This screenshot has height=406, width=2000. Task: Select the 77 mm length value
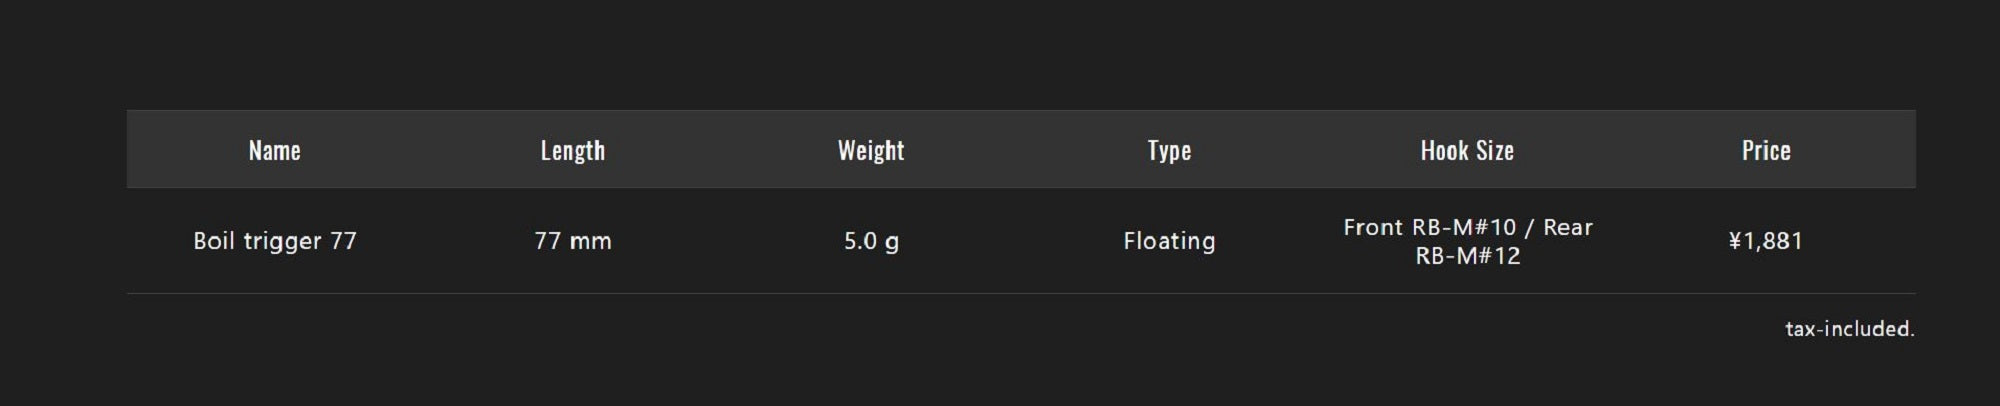[x=572, y=241]
